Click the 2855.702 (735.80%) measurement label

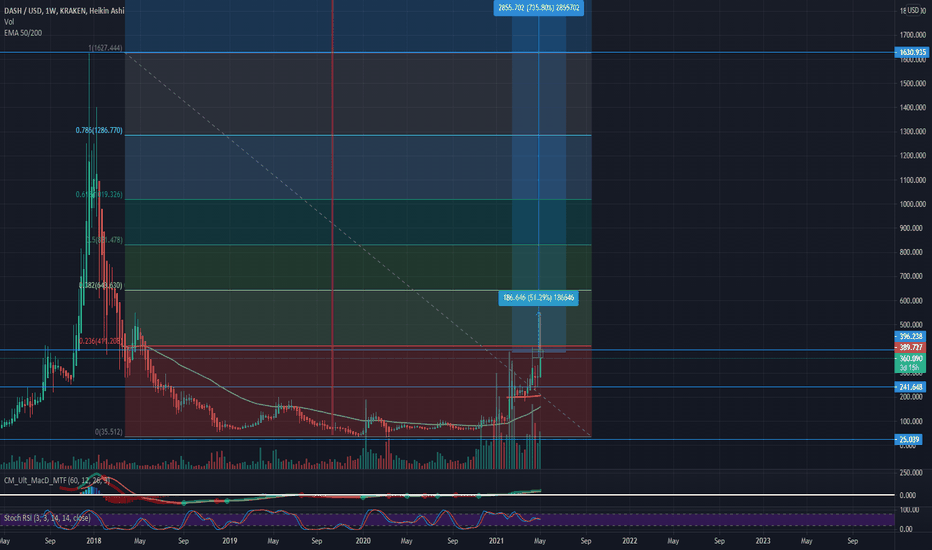point(539,8)
